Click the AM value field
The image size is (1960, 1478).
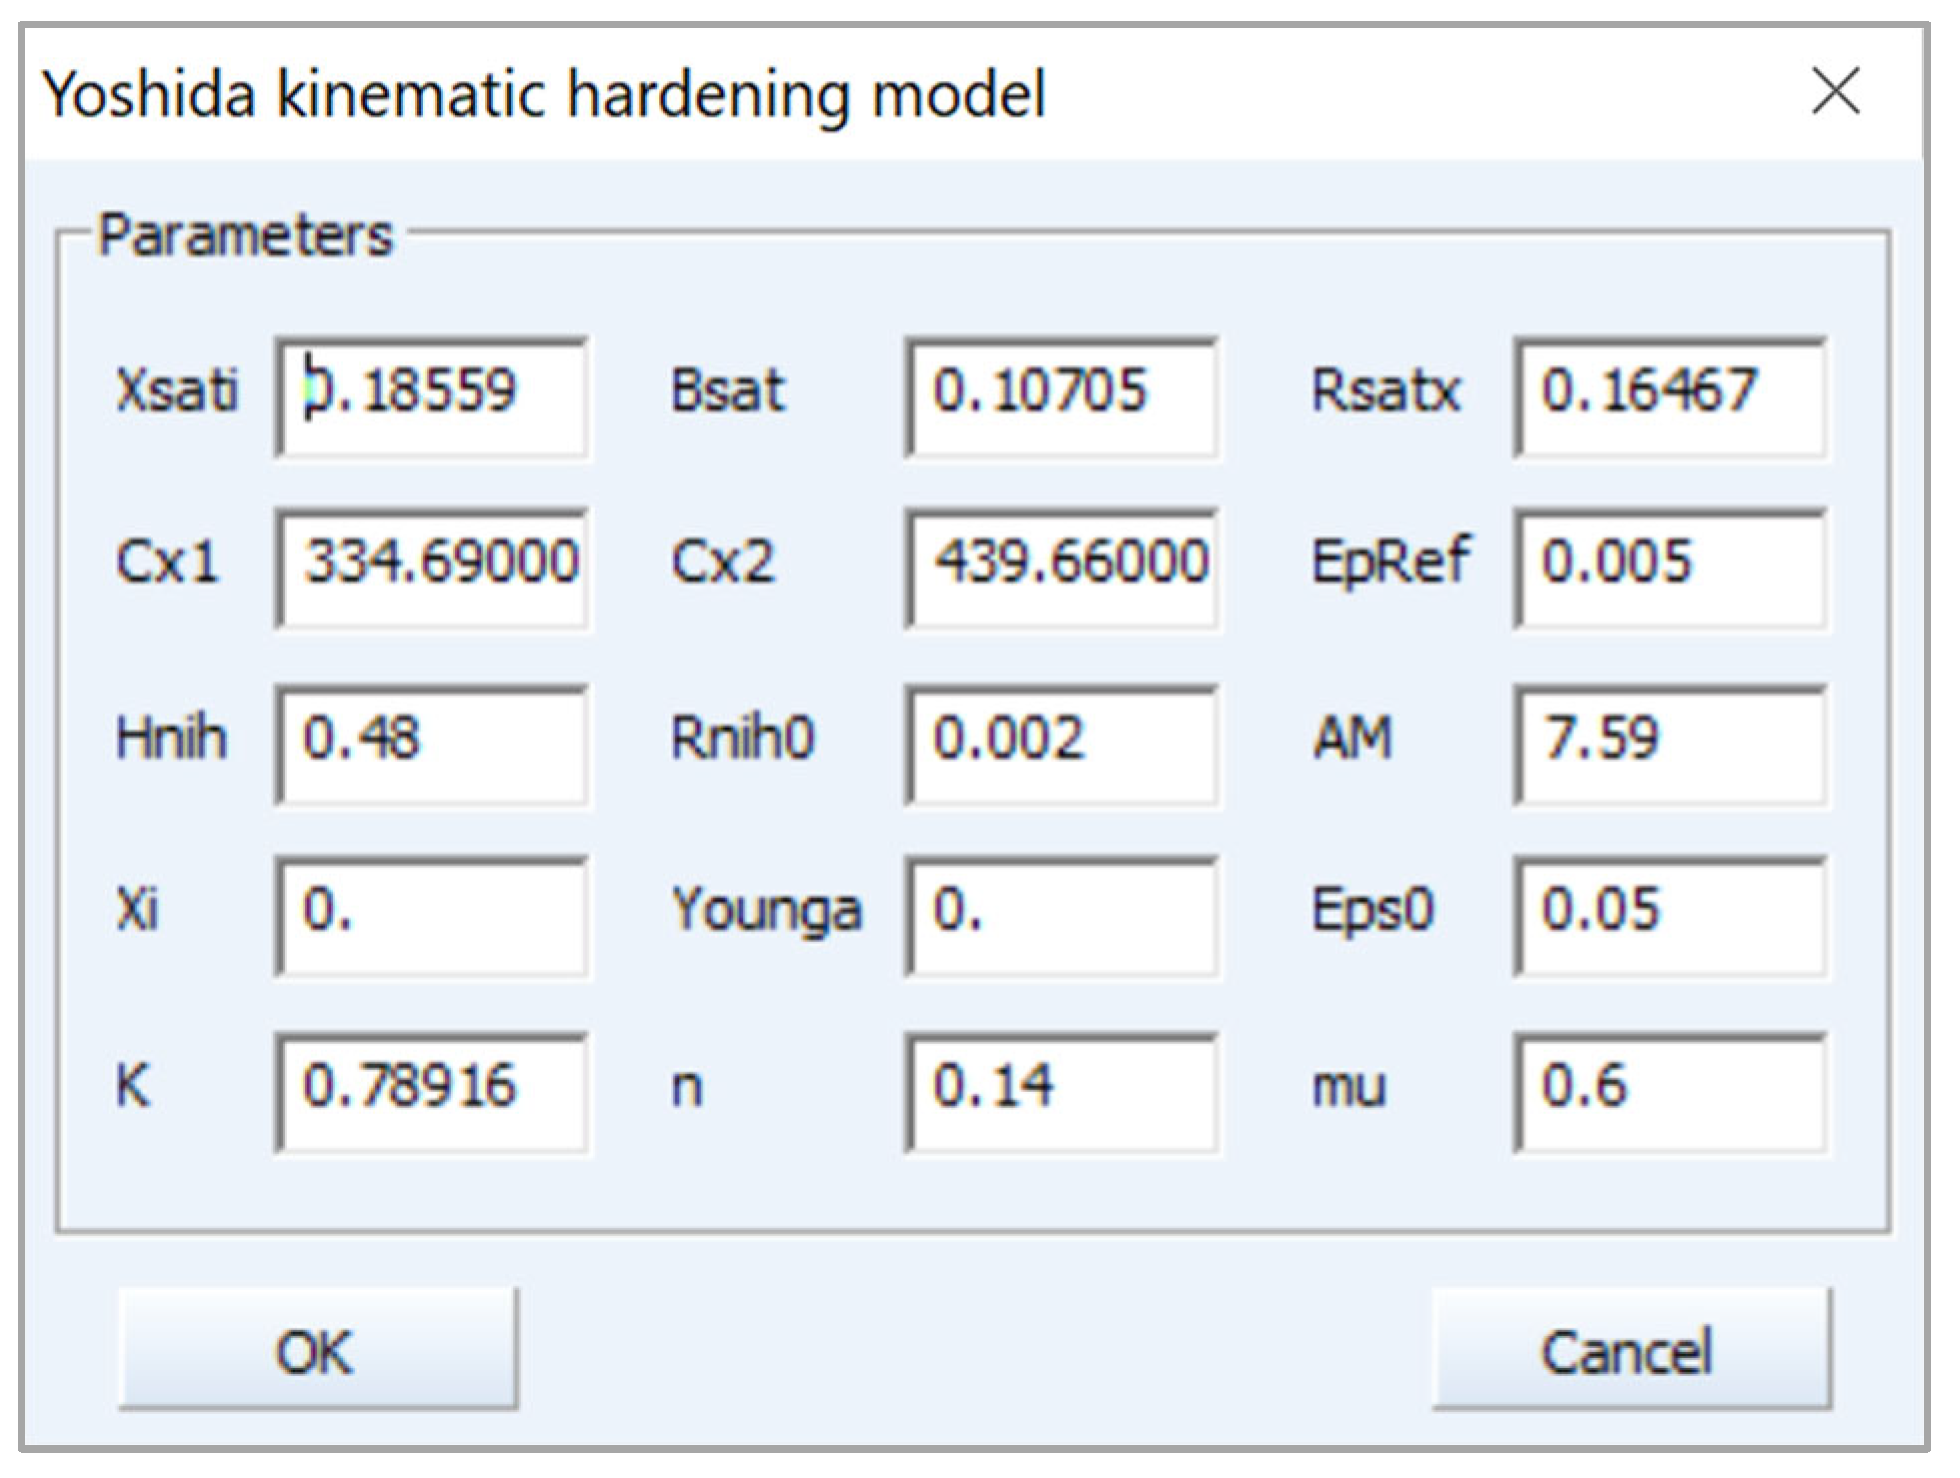(x=1670, y=744)
